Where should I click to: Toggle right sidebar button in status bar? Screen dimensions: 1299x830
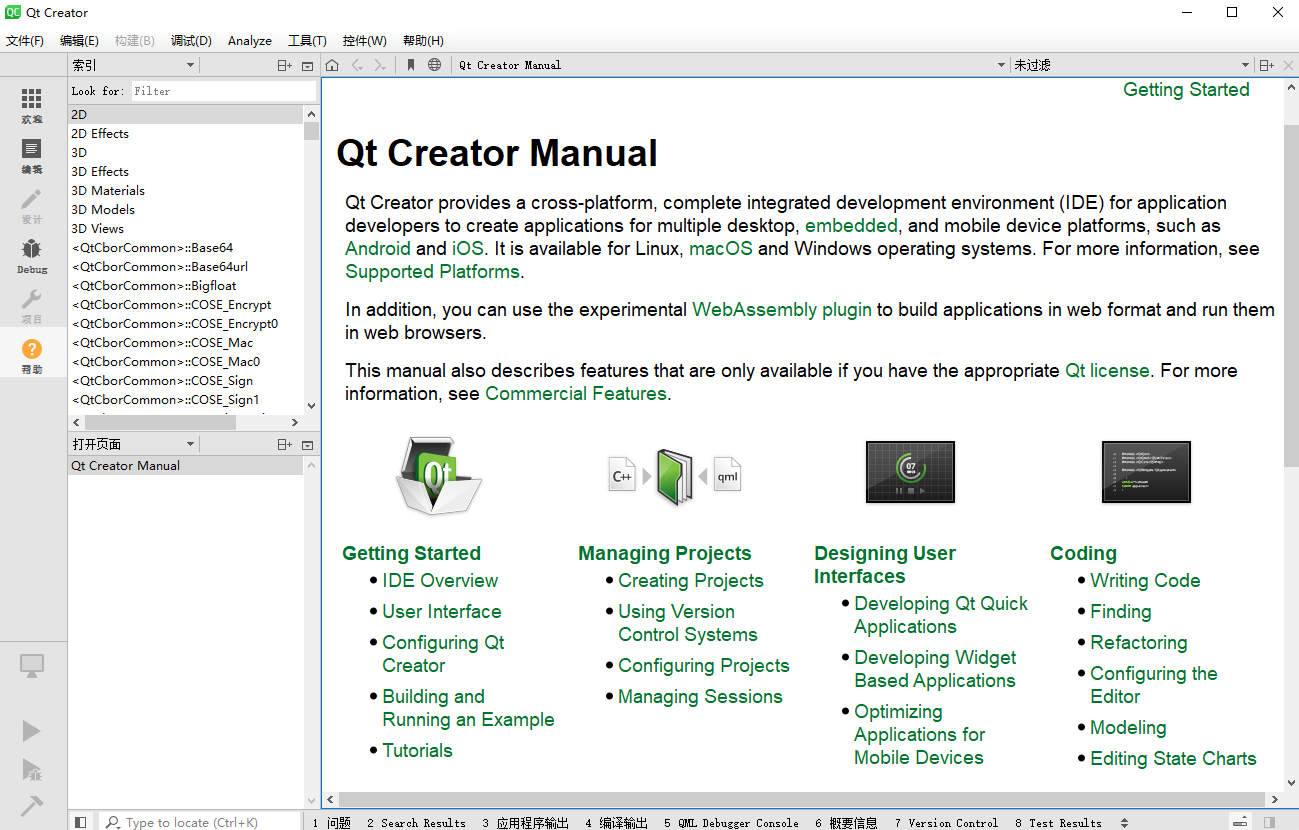pos(1269,822)
